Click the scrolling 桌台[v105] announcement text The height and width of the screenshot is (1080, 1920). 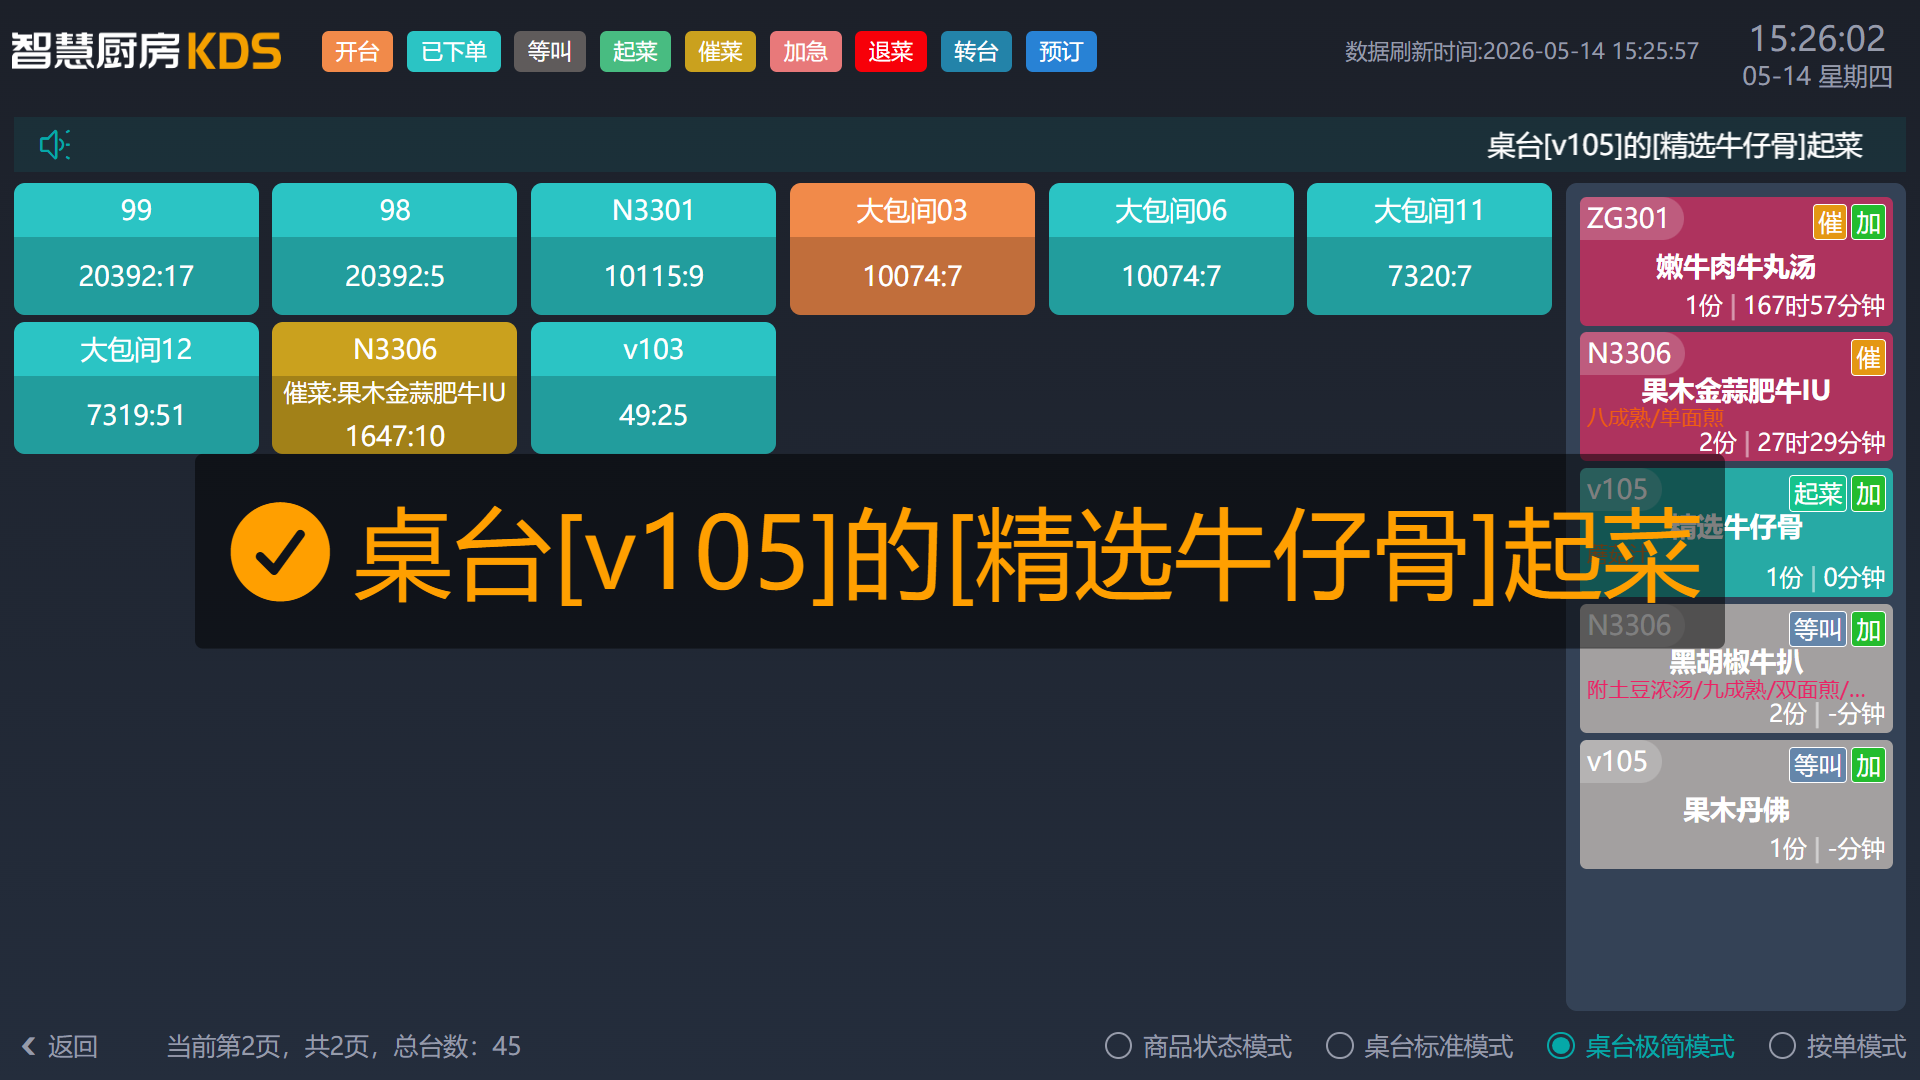(1674, 146)
